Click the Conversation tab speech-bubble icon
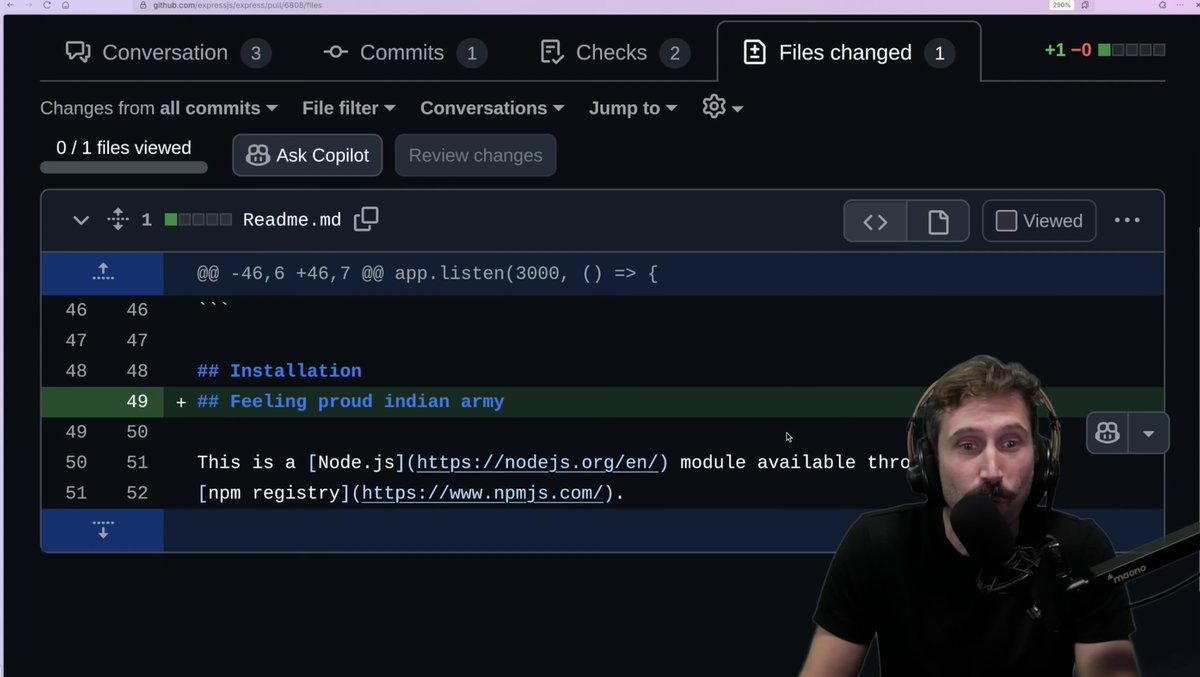The height and width of the screenshot is (677, 1200). point(78,52)
